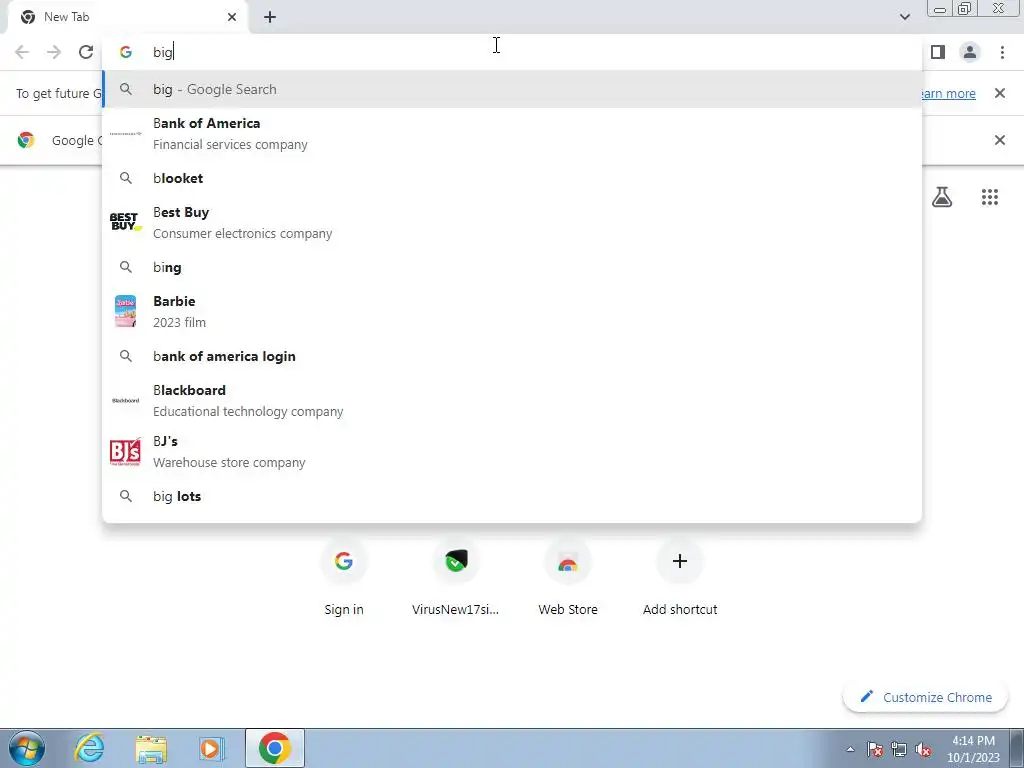
Task: Open the Search Labs flask icon
Action: tap(942, 197)
